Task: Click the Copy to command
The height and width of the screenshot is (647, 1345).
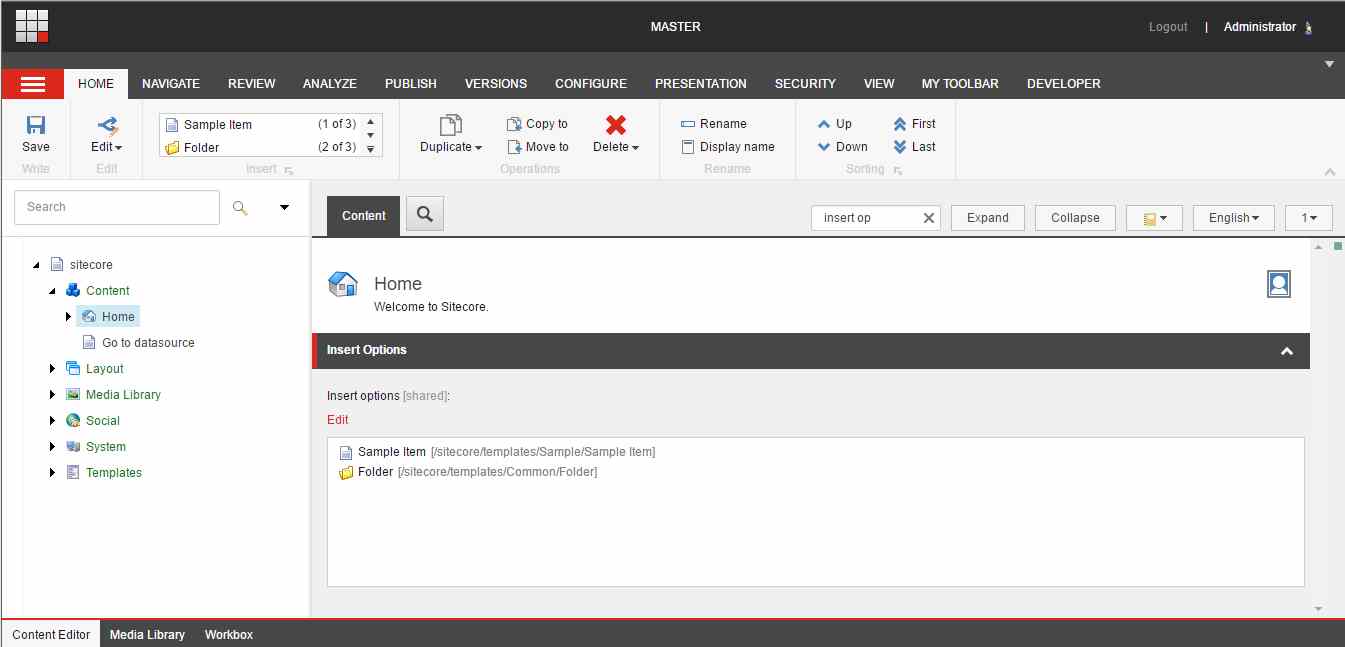Action: (537, 124)
